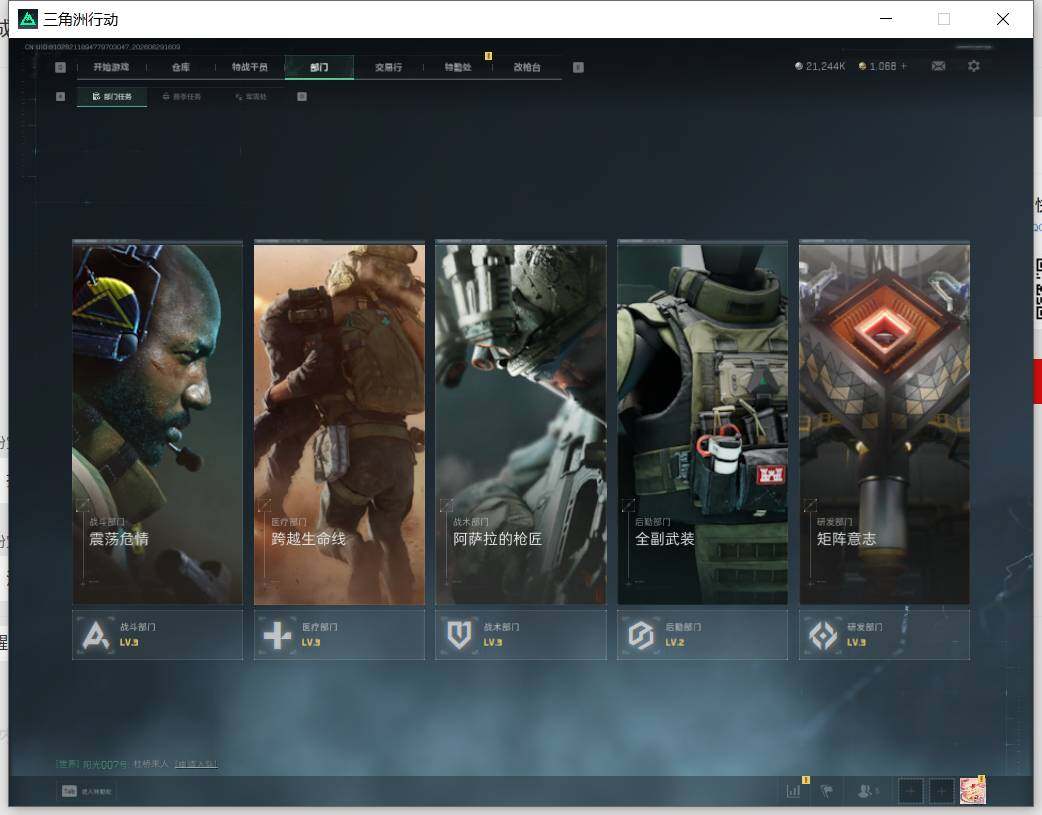Viewport: 1042px width, 815px height.
Task: Open the statistics bar-chart icon
Action: coord(793,791)
